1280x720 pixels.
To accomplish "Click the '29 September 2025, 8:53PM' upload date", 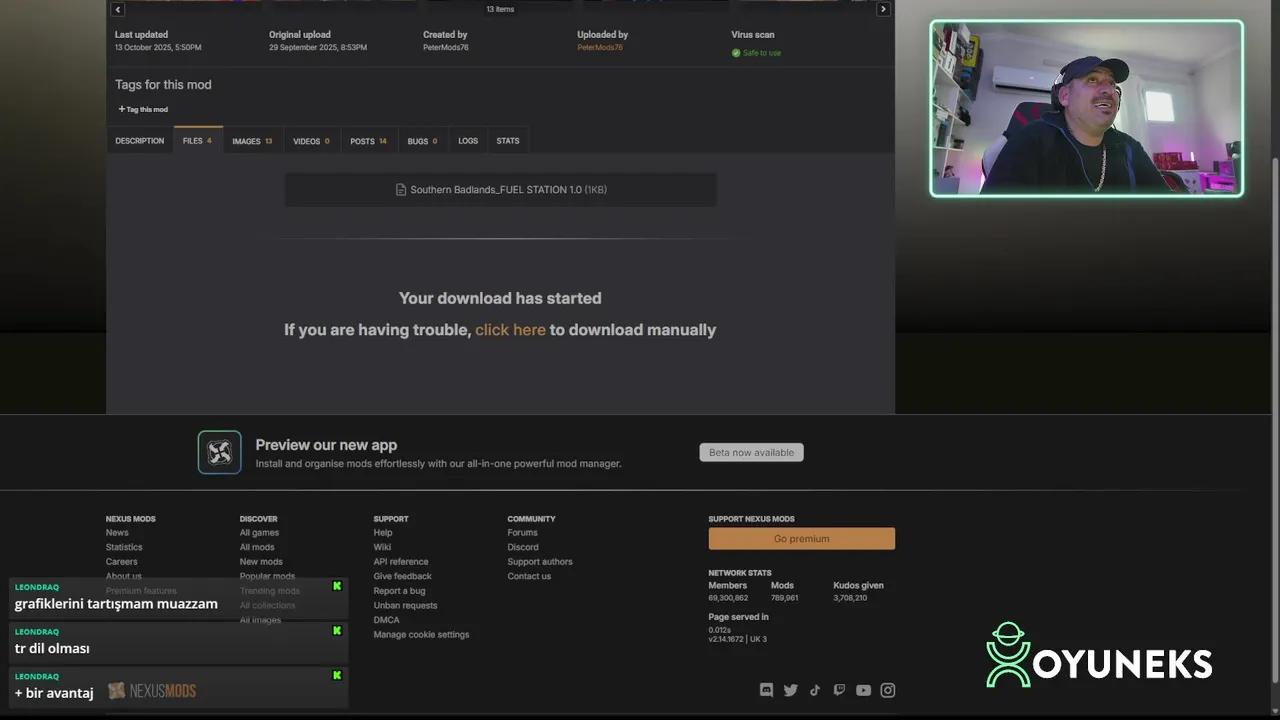I will click(318, 48).
